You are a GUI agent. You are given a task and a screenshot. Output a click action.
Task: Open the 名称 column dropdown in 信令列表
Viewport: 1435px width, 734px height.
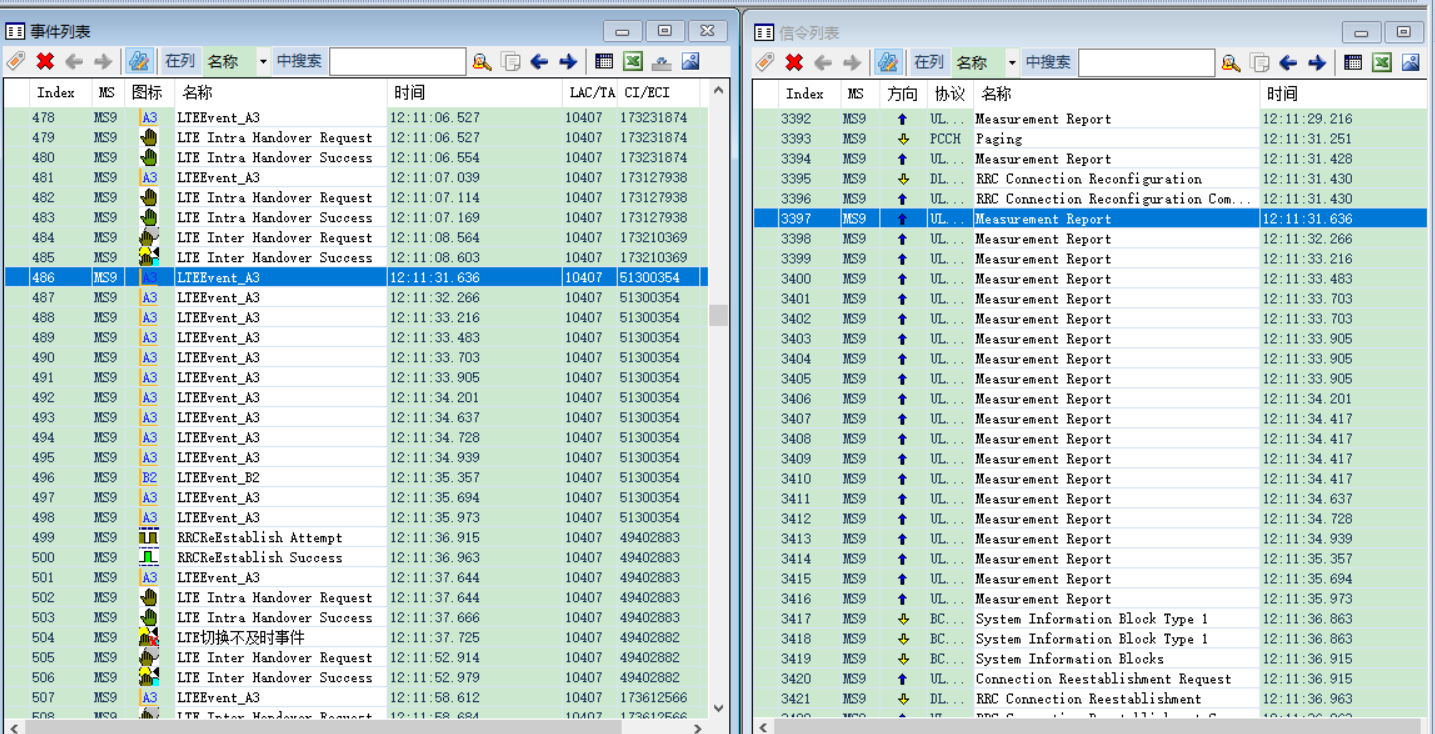click(x=1012, y=62)
